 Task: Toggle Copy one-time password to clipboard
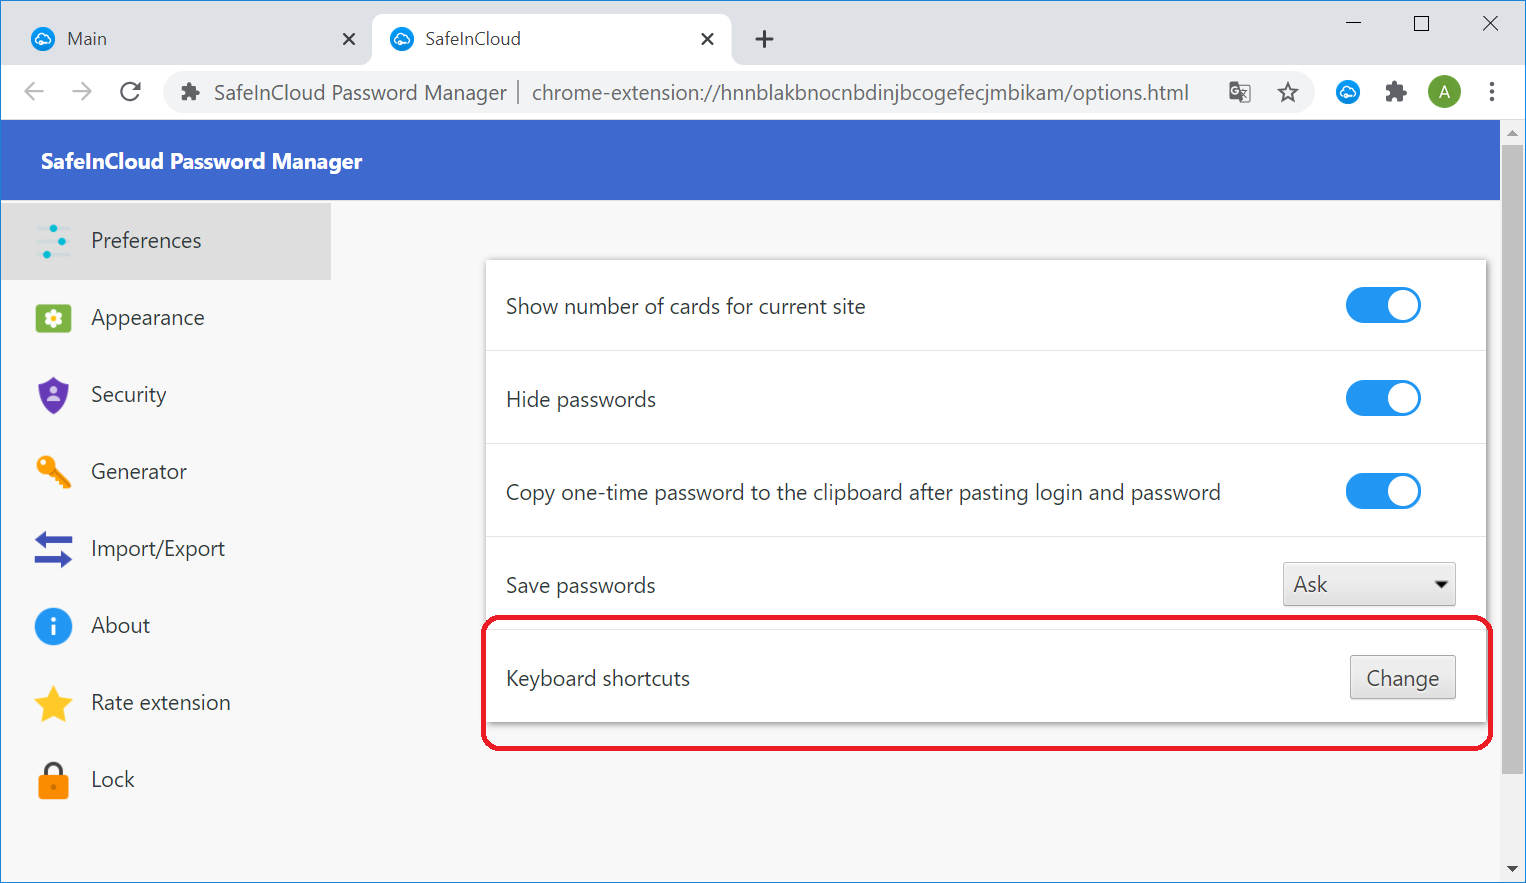(x=1383, y=492)
